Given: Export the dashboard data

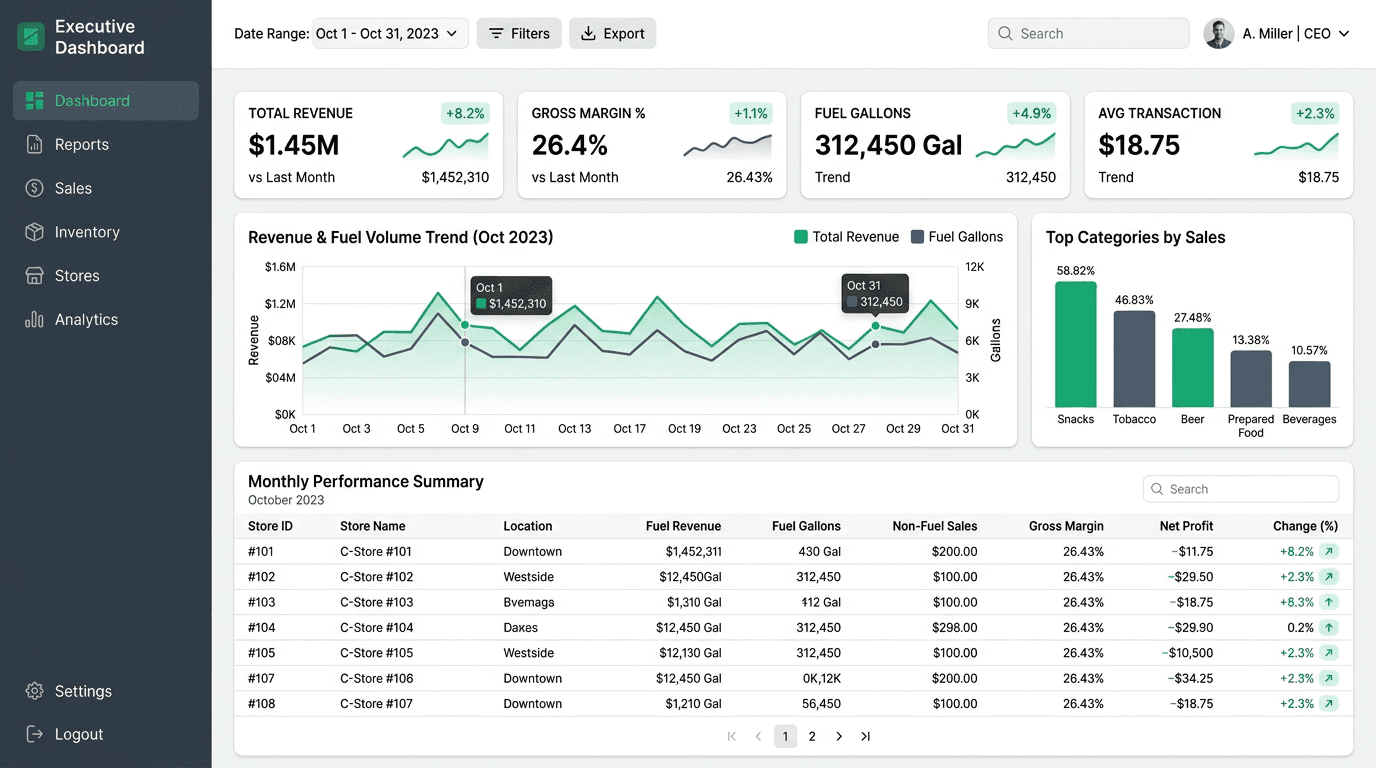Looking at the screenshot, I should [613, 34].
